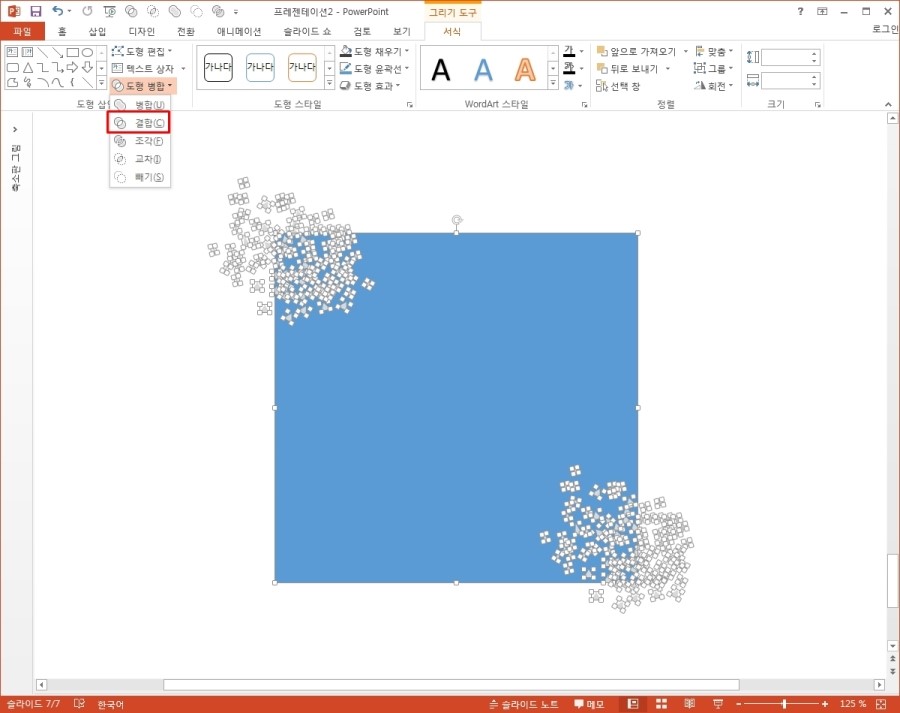Open the Undo history dropdown arrow
The height and width of the screenshot is (713, 900).
click(x=69, y=11)
